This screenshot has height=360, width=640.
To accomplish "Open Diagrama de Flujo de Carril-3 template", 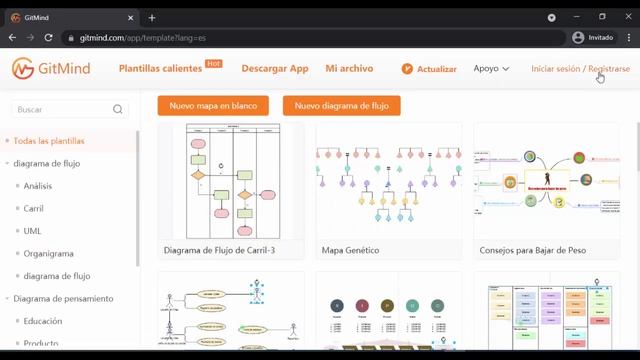I will [x=231, y=191].
